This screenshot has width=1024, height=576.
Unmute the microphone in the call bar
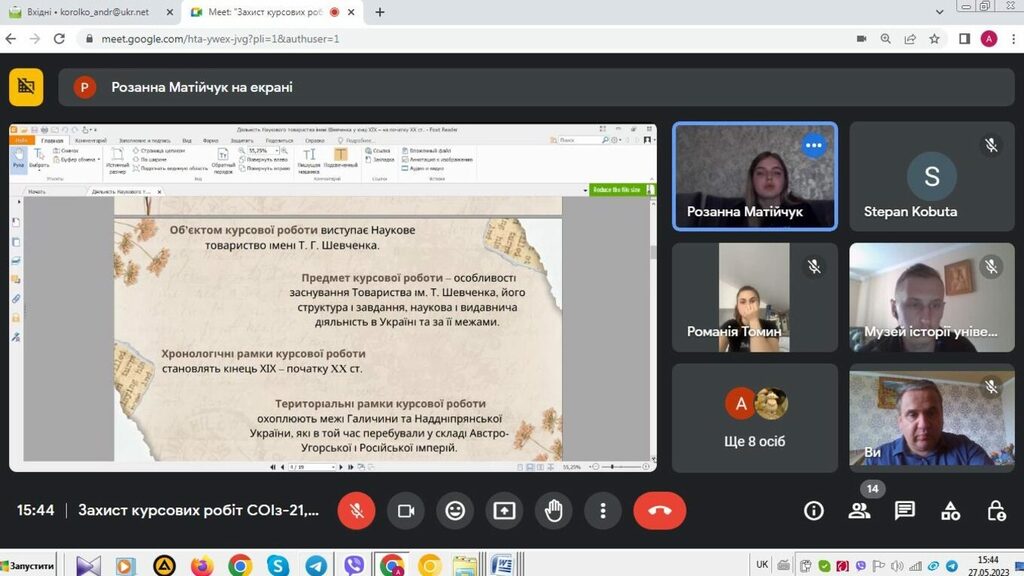[356, 511]
